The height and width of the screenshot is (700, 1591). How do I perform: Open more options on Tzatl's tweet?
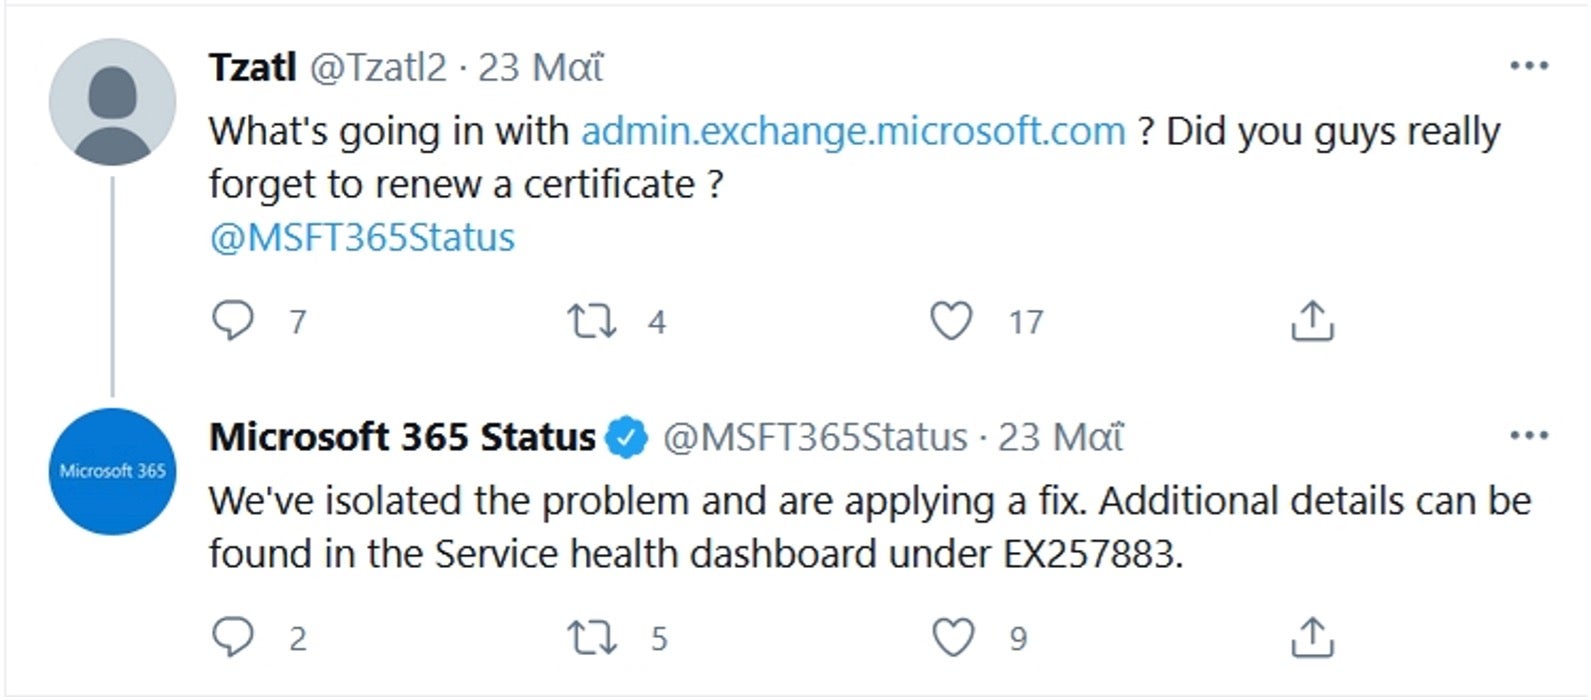(x=1529, y=66)
